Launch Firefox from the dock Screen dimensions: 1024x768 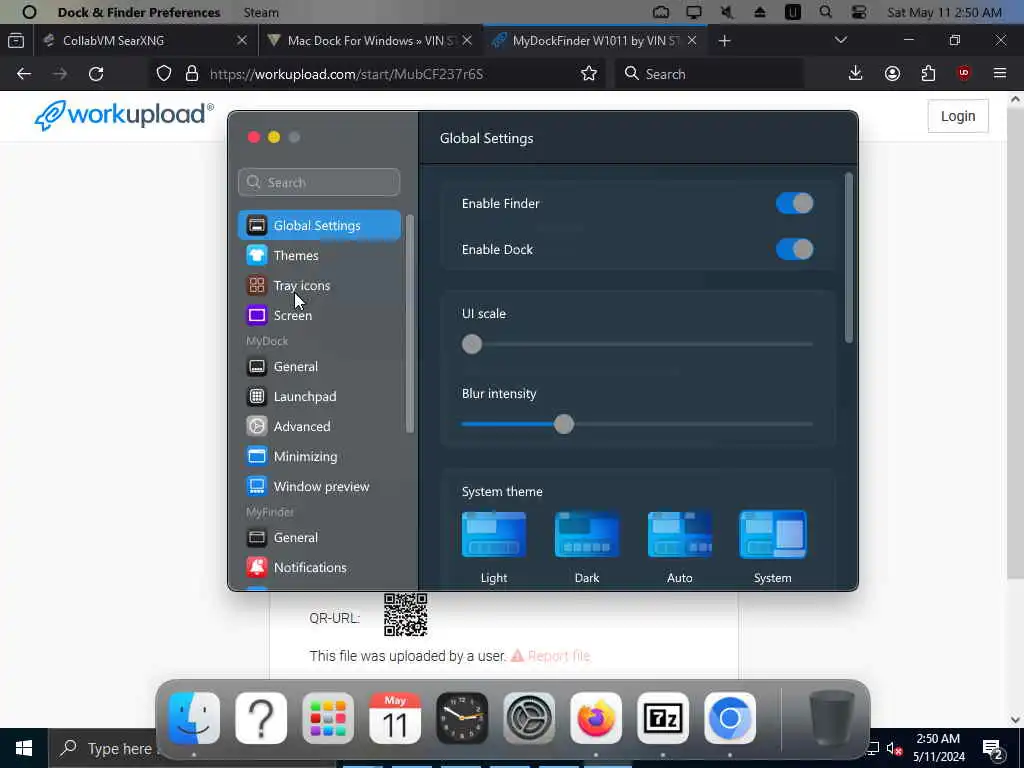[x=596, y=718]
